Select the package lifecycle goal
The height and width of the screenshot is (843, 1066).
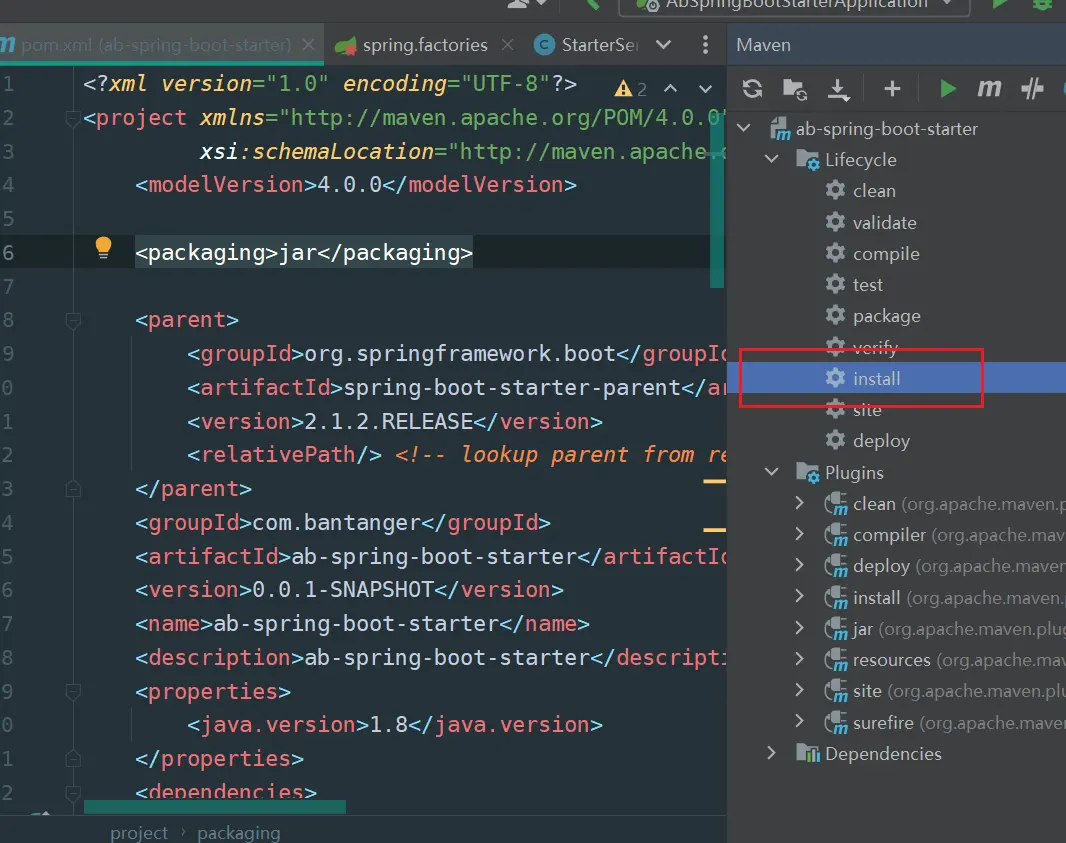click(x=886, y=316)
